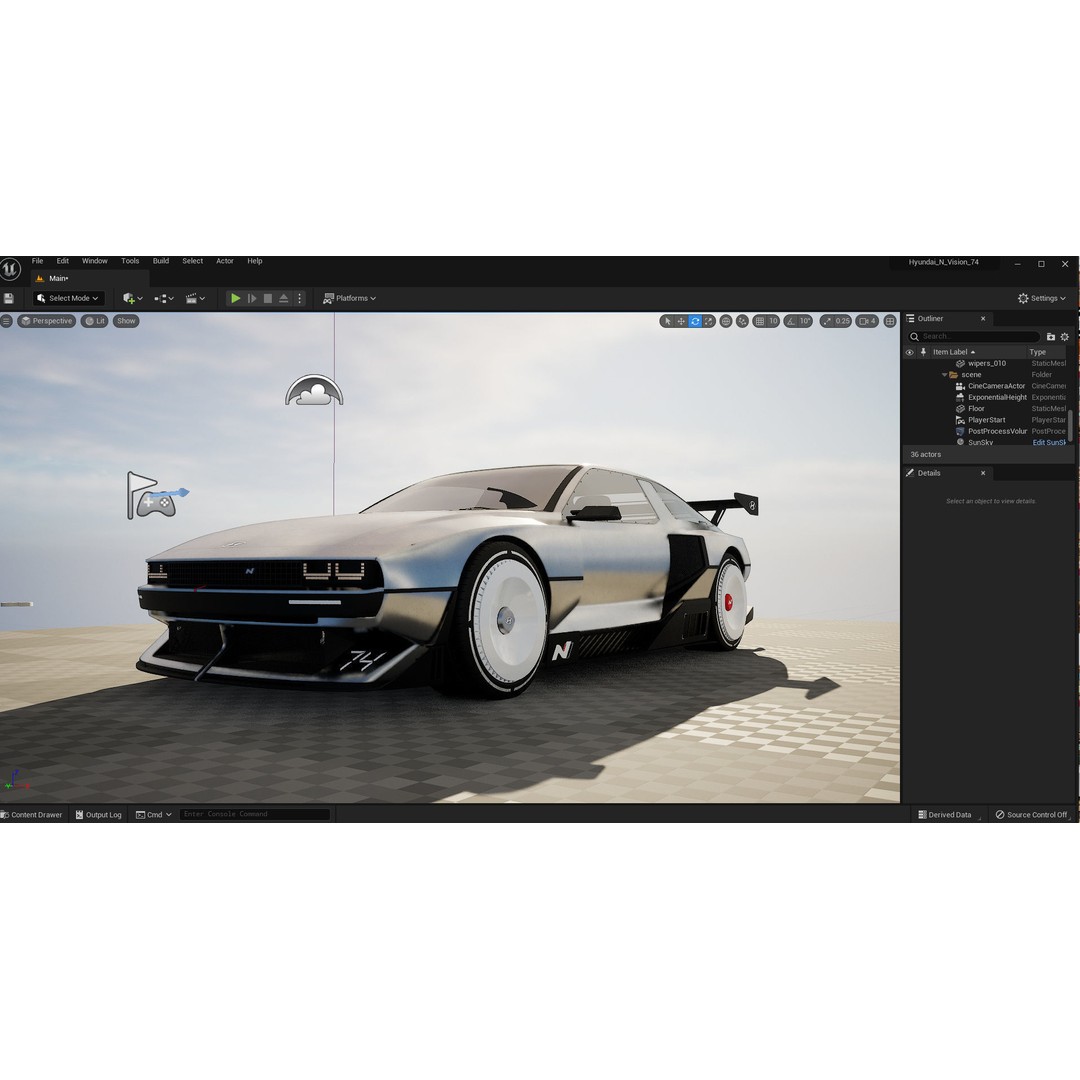This screenshot has width=1080, height=1080.
Task: Close the Details panel tab
Action: pyautogui.click(x=983, y=473)
